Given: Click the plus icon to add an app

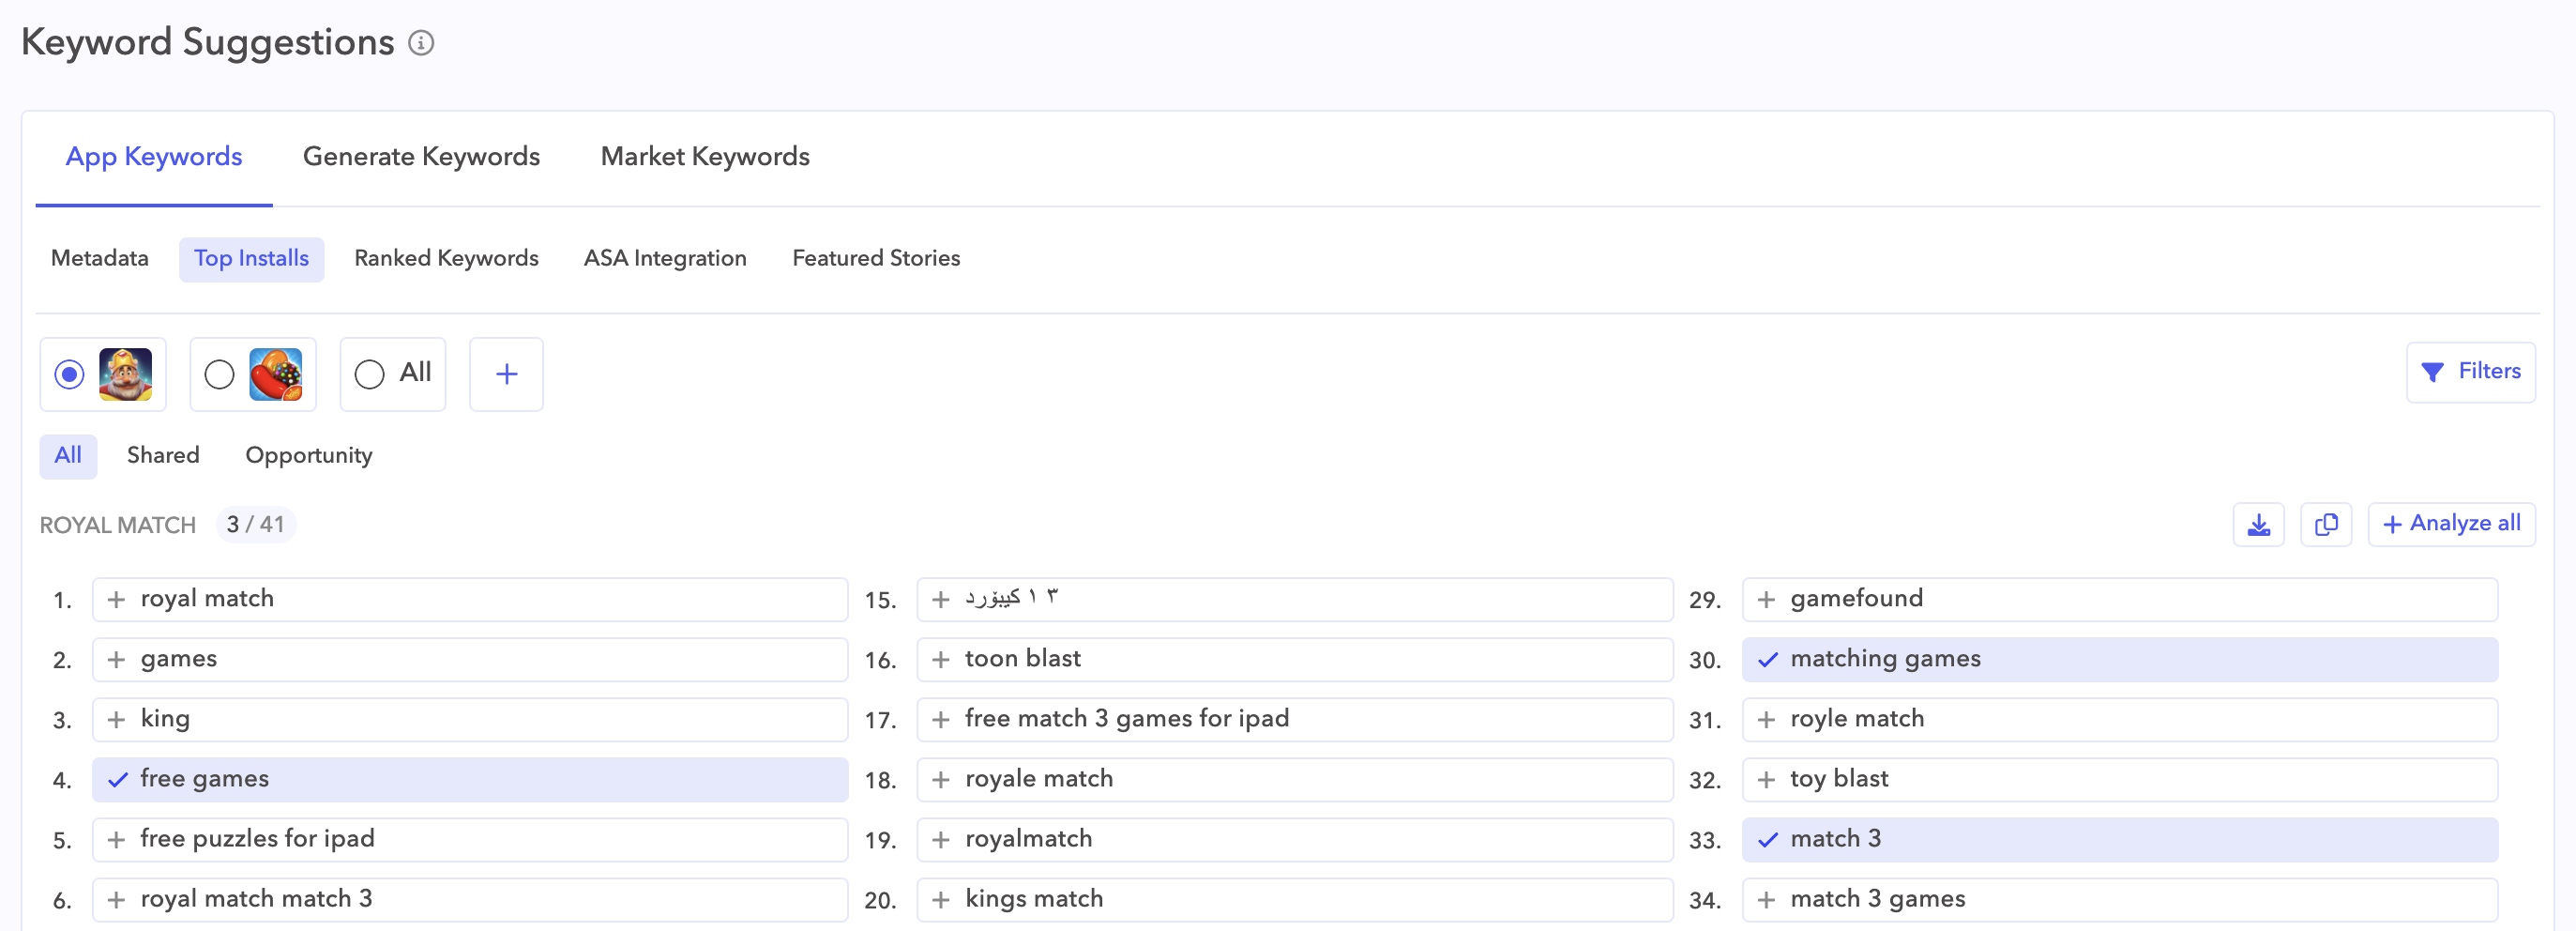Looking at the screenshot, I should [506, 374].
